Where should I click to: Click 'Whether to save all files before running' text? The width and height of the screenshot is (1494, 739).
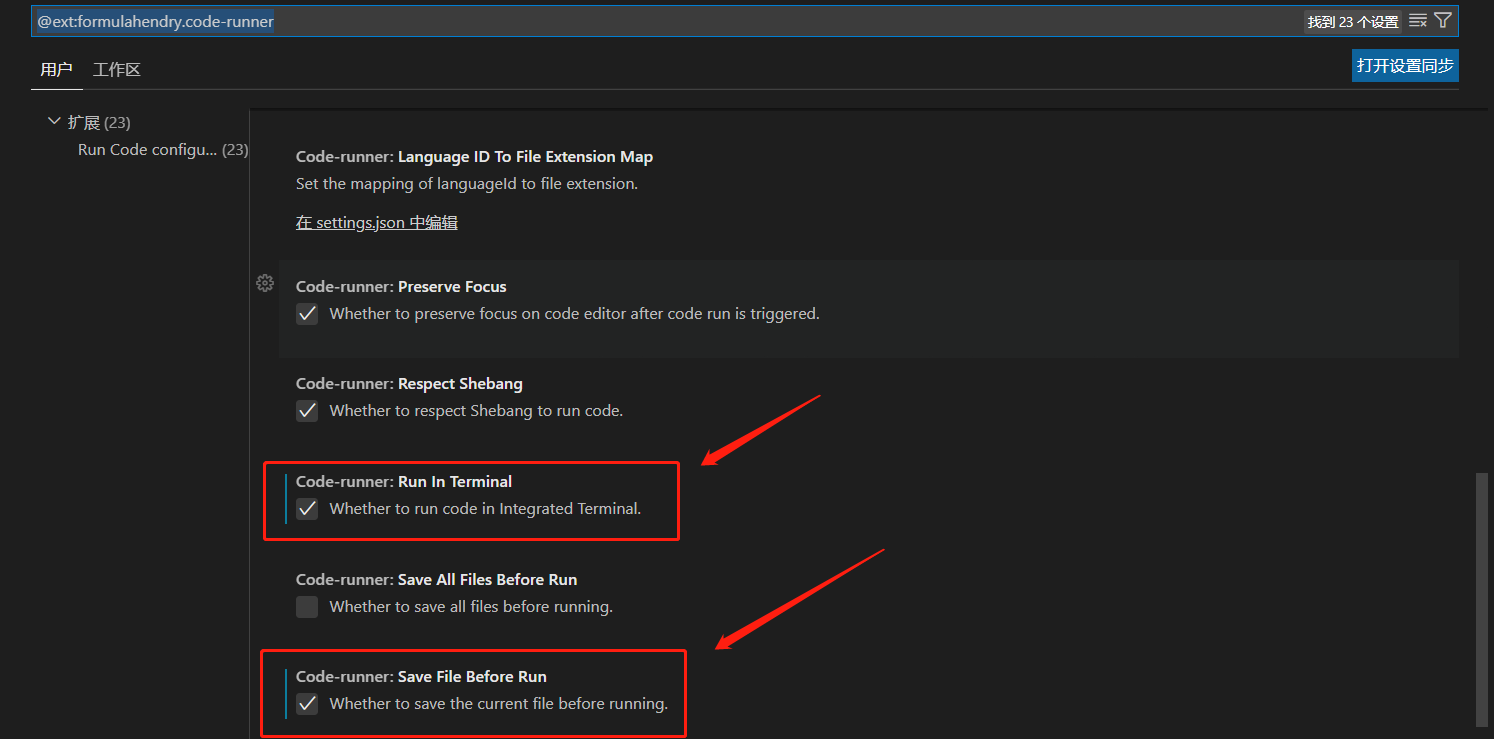coord(471,607)
